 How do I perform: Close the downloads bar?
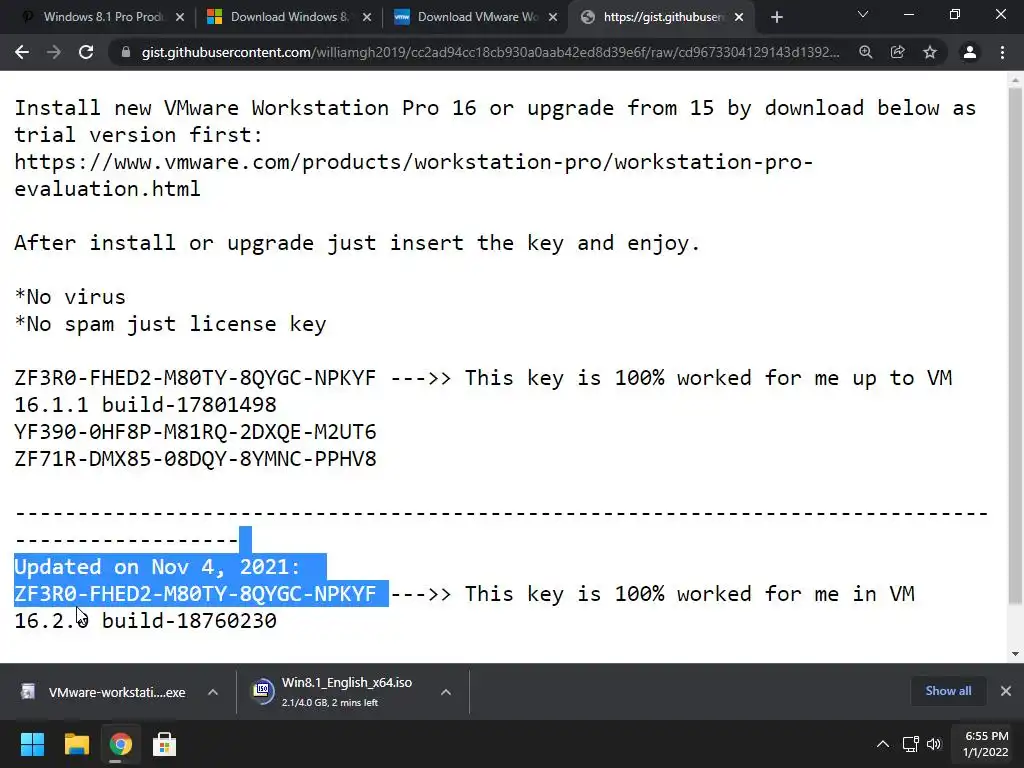point(1006,691)
